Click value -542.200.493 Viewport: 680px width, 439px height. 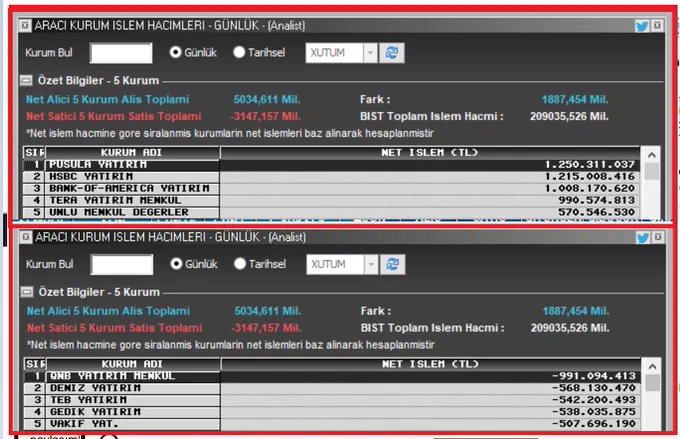click(594, 400)
